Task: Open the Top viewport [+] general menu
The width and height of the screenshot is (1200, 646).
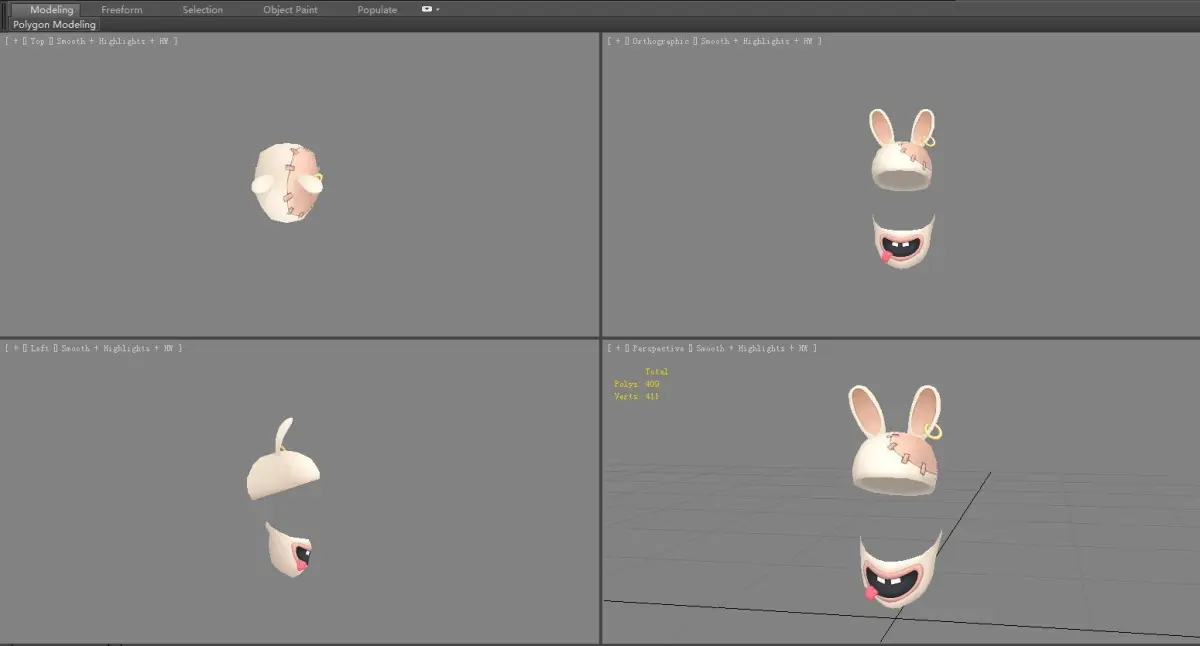Action: pos(15,41)
